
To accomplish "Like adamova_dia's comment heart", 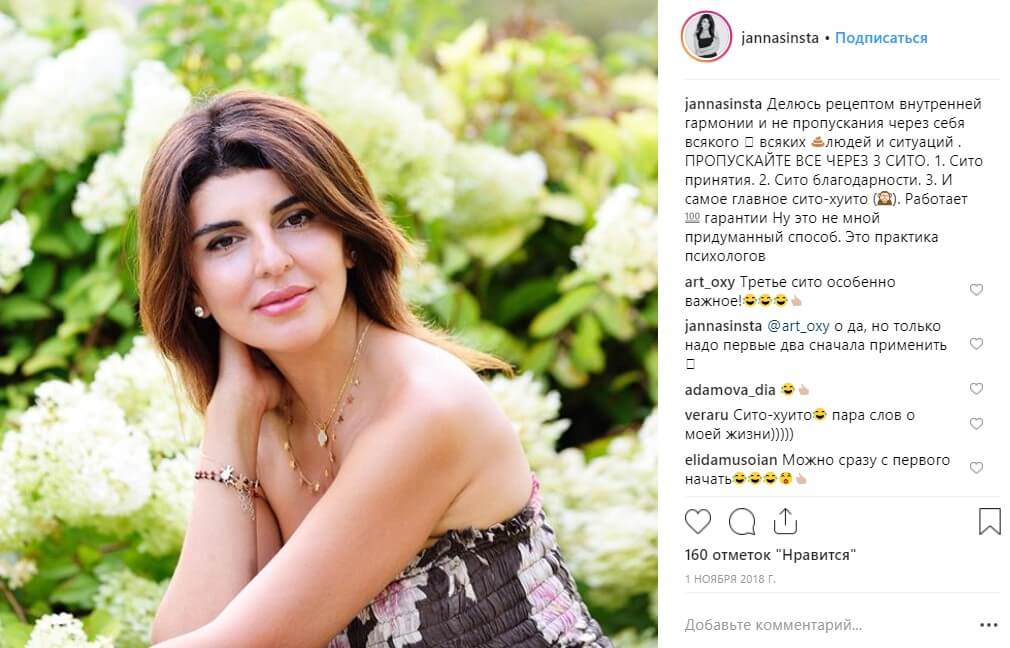I will [x=977, y=388].
